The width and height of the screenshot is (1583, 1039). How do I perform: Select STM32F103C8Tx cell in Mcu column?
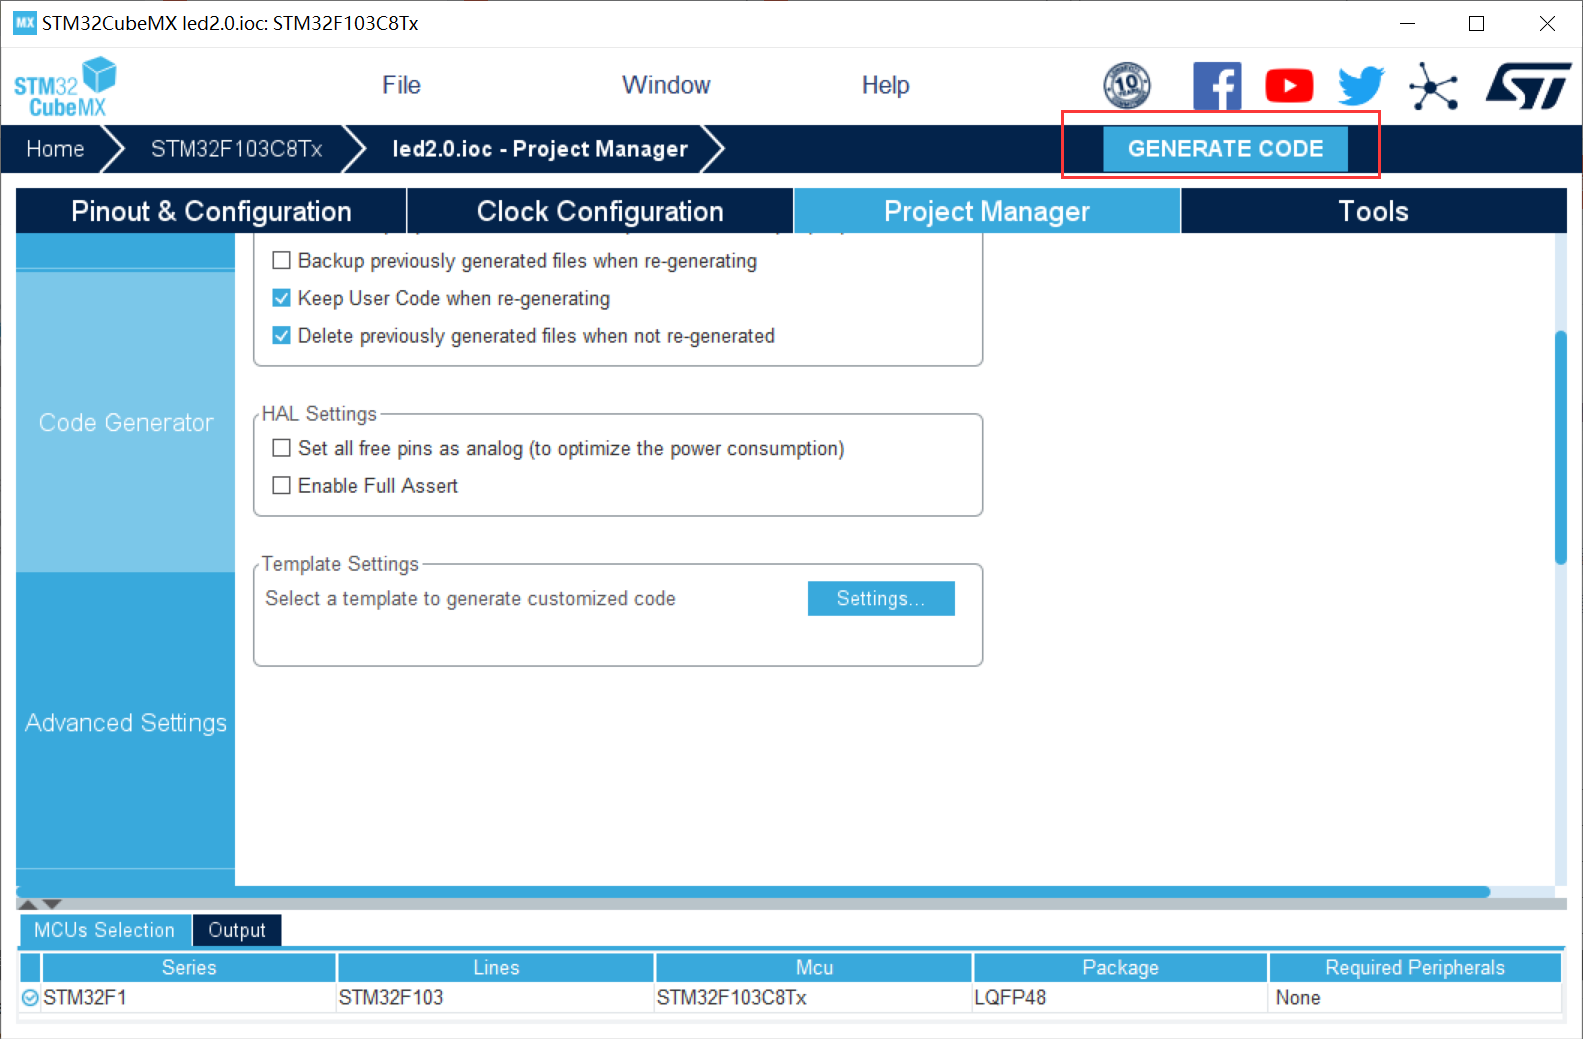[814, 997]
